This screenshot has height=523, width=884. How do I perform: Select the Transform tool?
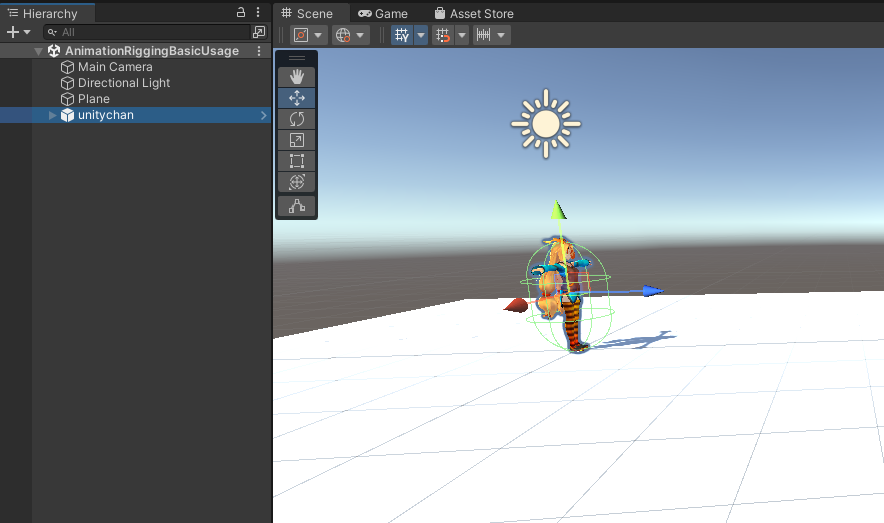click(x=297, y=182)
